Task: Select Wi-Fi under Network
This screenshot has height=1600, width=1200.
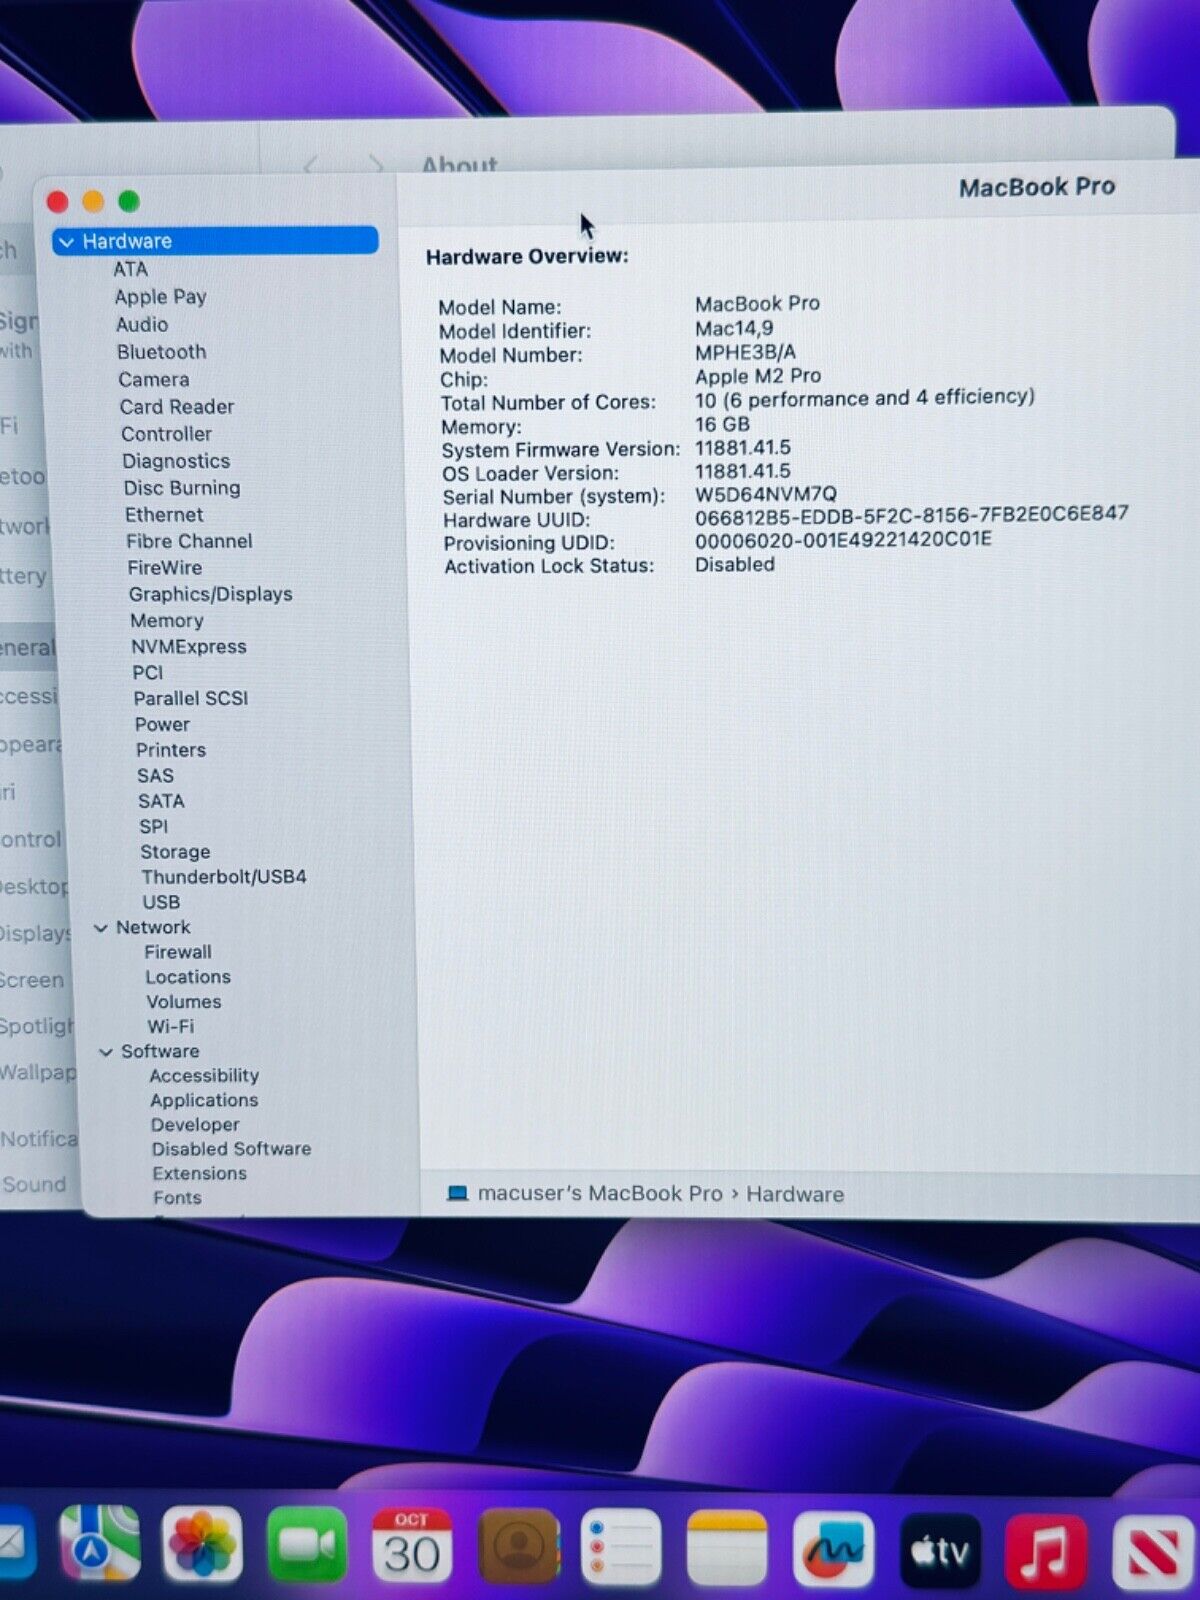Action: coord(171,1027)
